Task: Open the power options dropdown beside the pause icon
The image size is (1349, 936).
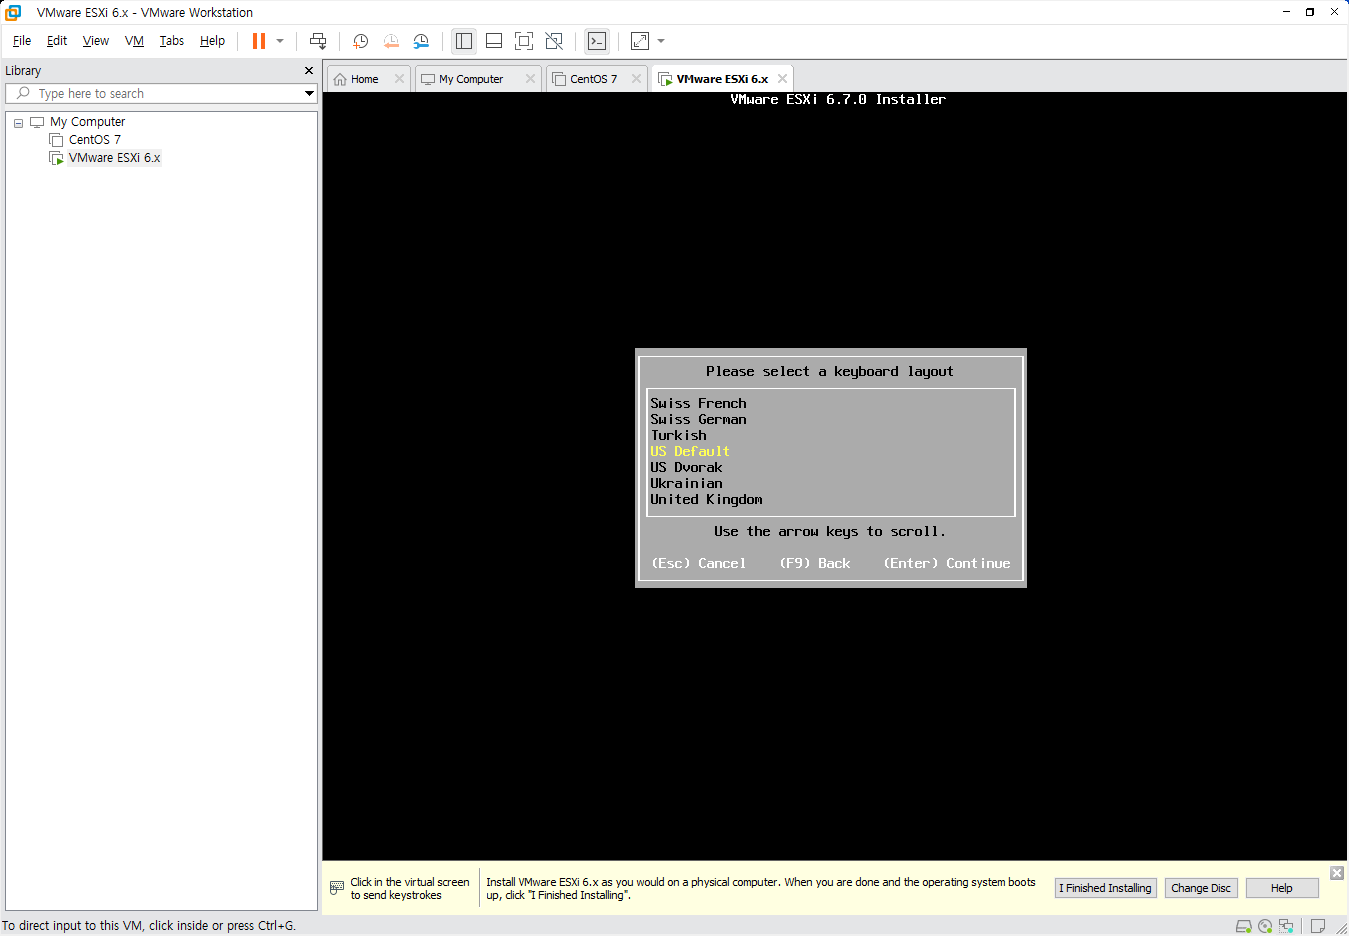Action: pyautogui.click(x=280, y=41)
